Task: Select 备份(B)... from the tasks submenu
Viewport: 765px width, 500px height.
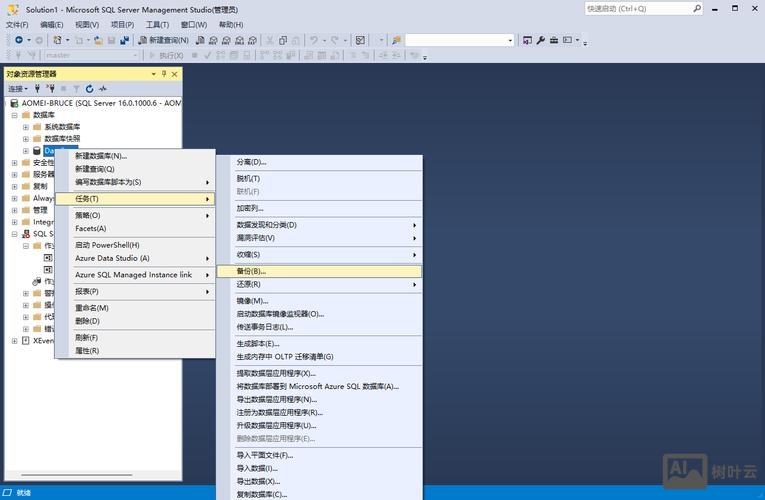Action: tap(251, 271)
